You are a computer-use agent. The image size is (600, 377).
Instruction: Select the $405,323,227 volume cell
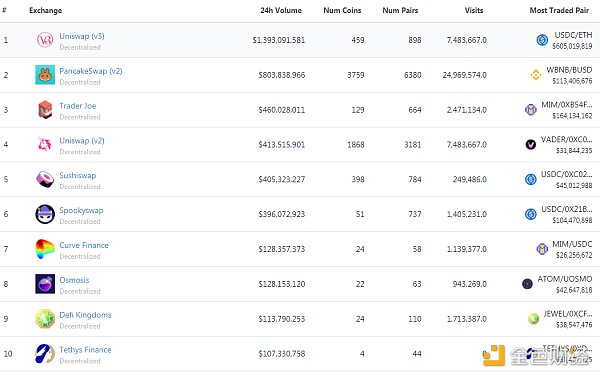click(282, 179)
